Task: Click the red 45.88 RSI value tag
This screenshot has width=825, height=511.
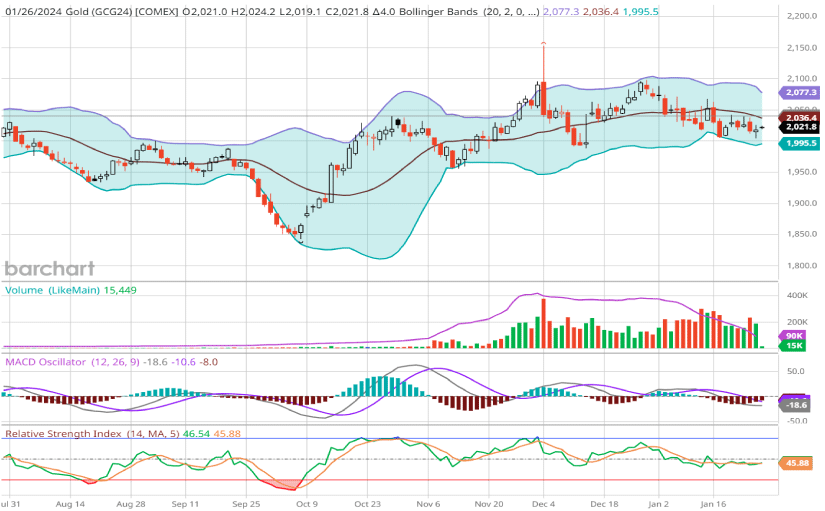Action: (x=796, y=463)
